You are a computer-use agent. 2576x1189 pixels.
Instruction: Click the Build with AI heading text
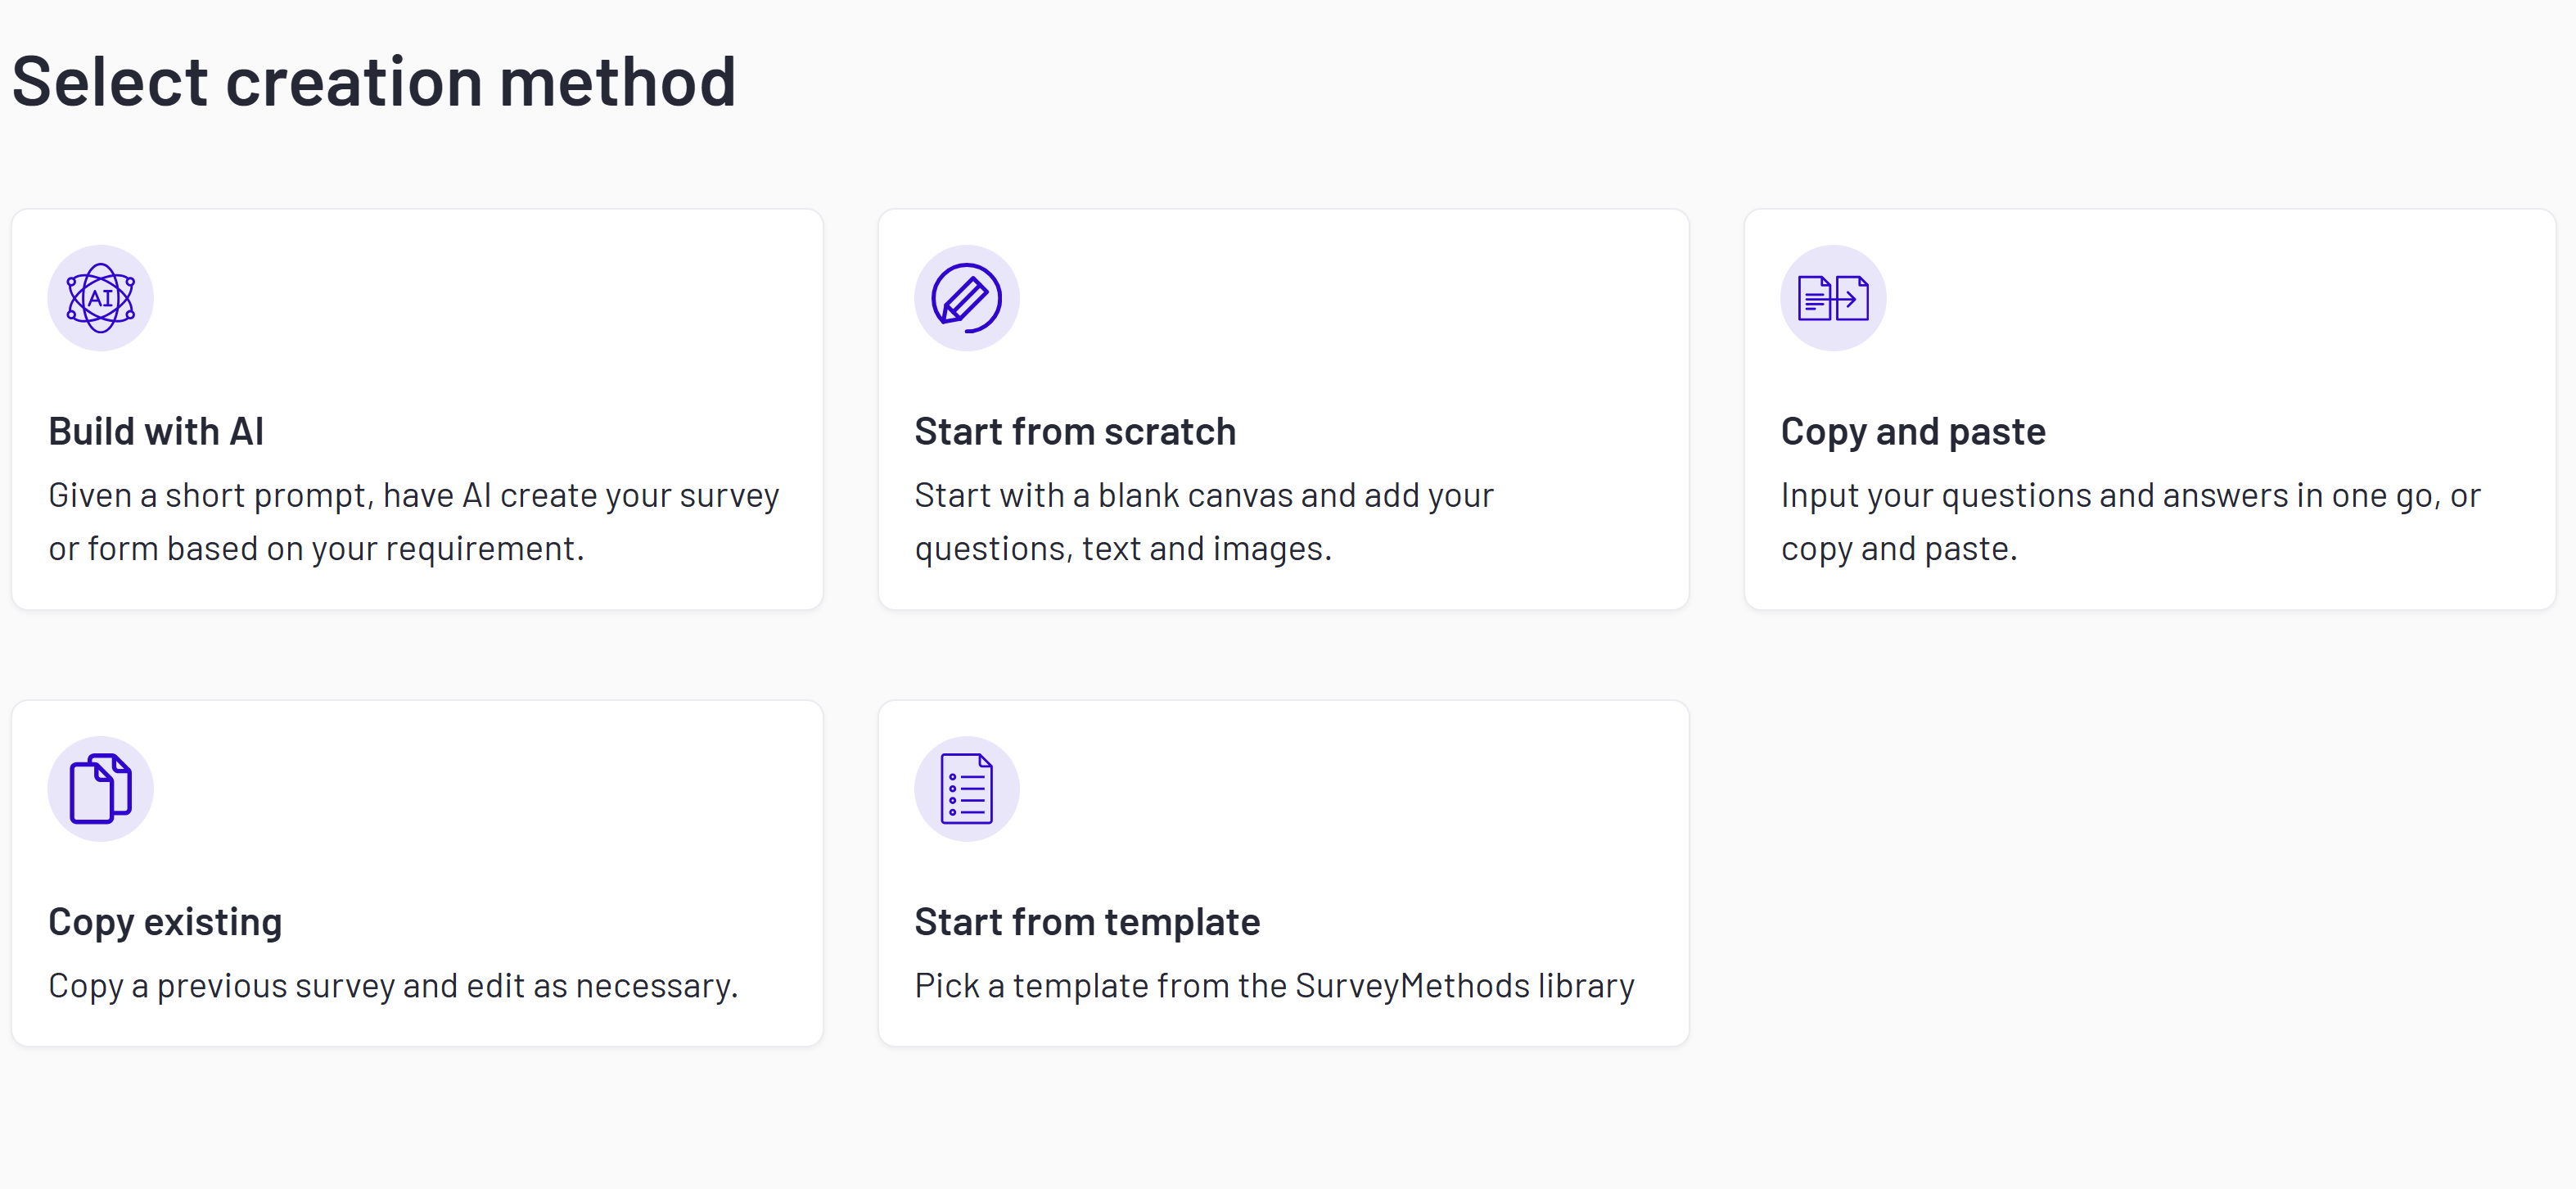156,431
